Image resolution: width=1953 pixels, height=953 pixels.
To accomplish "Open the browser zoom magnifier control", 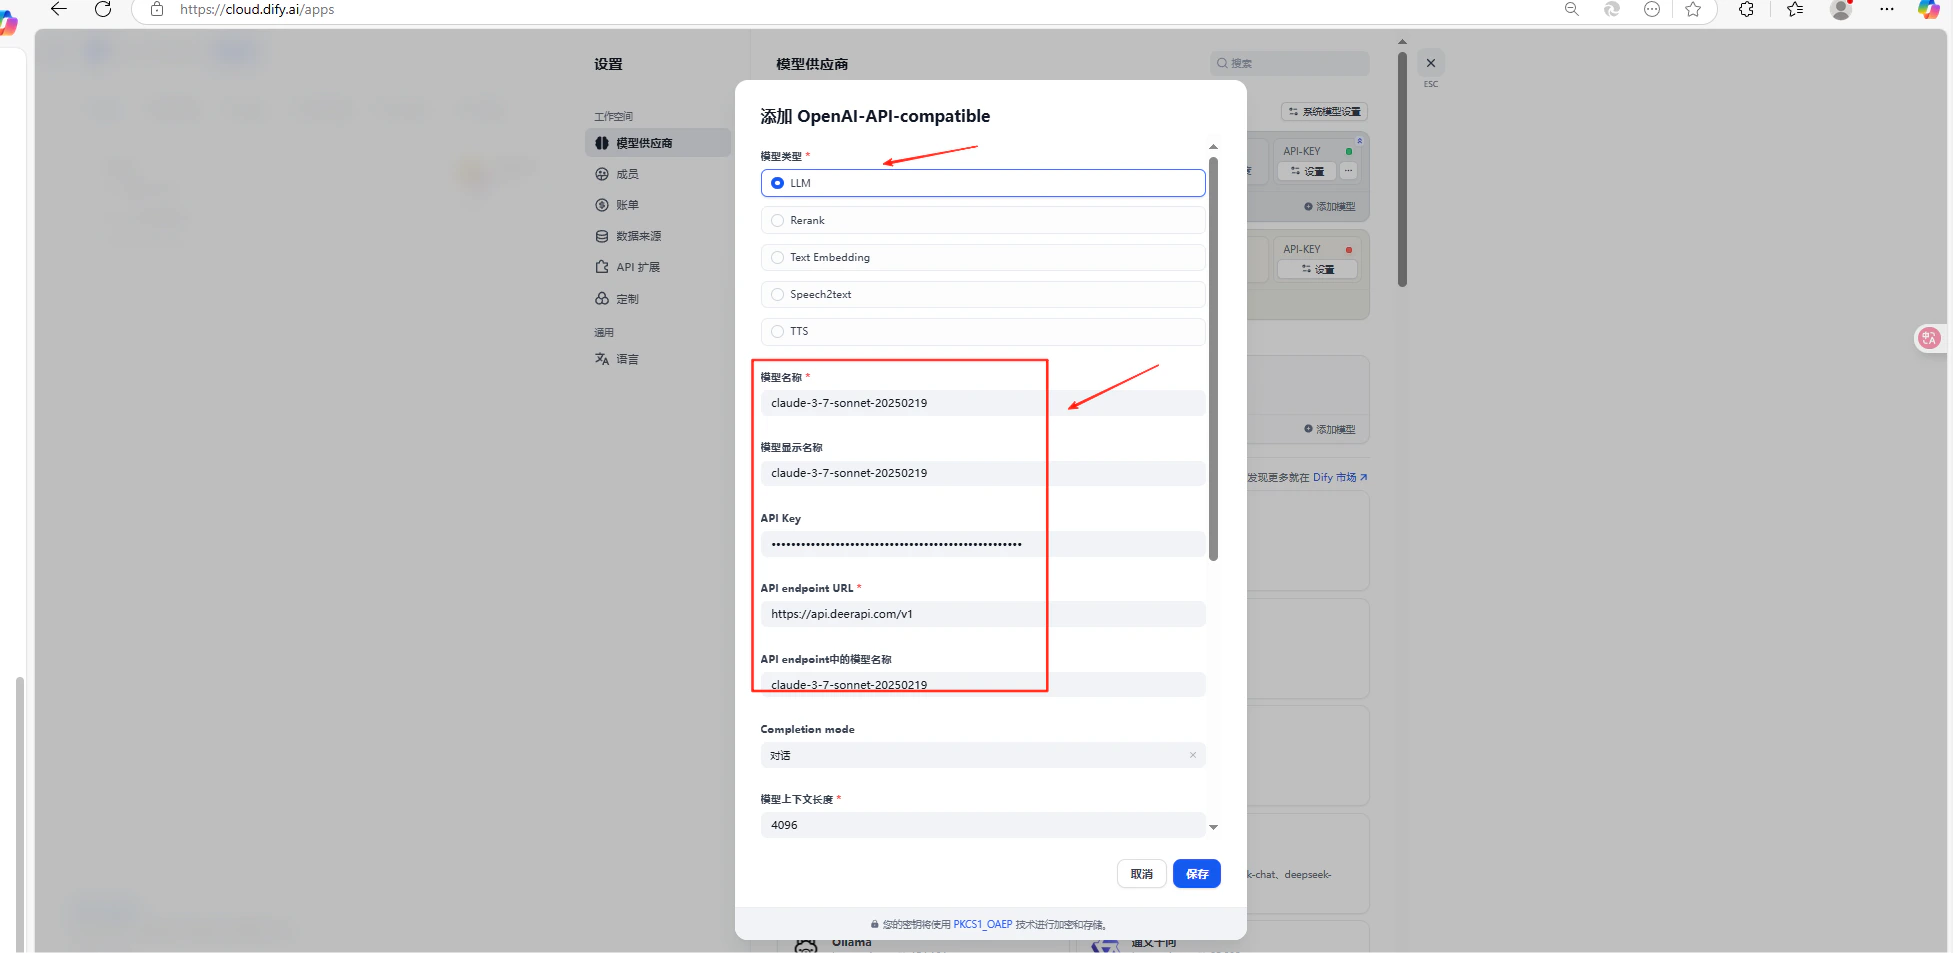I will click(1571, 9).
